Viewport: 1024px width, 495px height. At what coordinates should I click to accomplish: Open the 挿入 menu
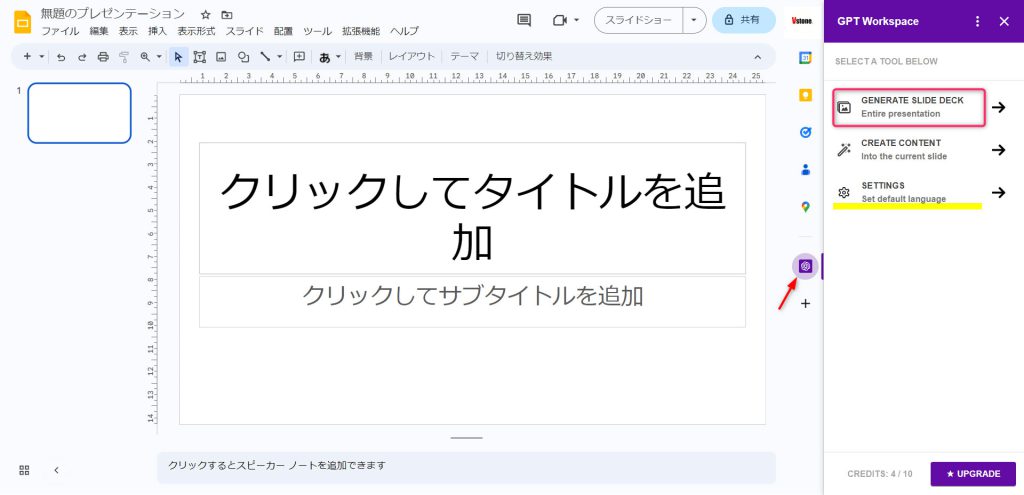coord(157,31)
